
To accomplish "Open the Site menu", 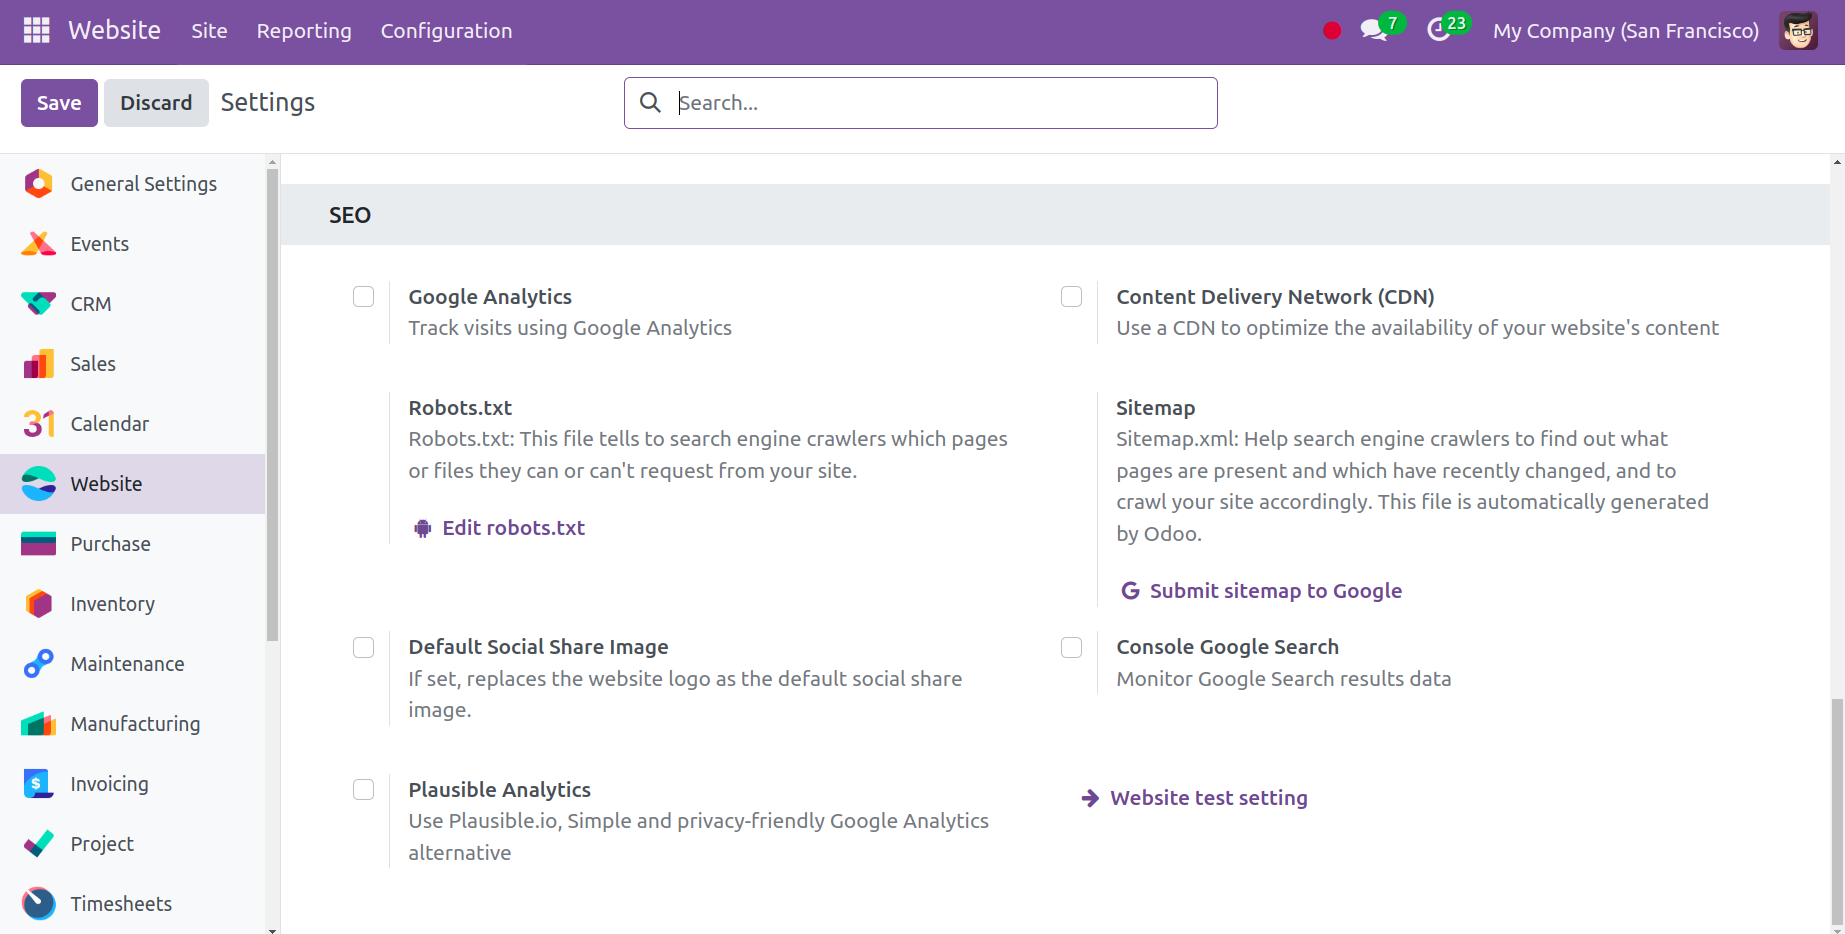I will [x=209, y=31].
